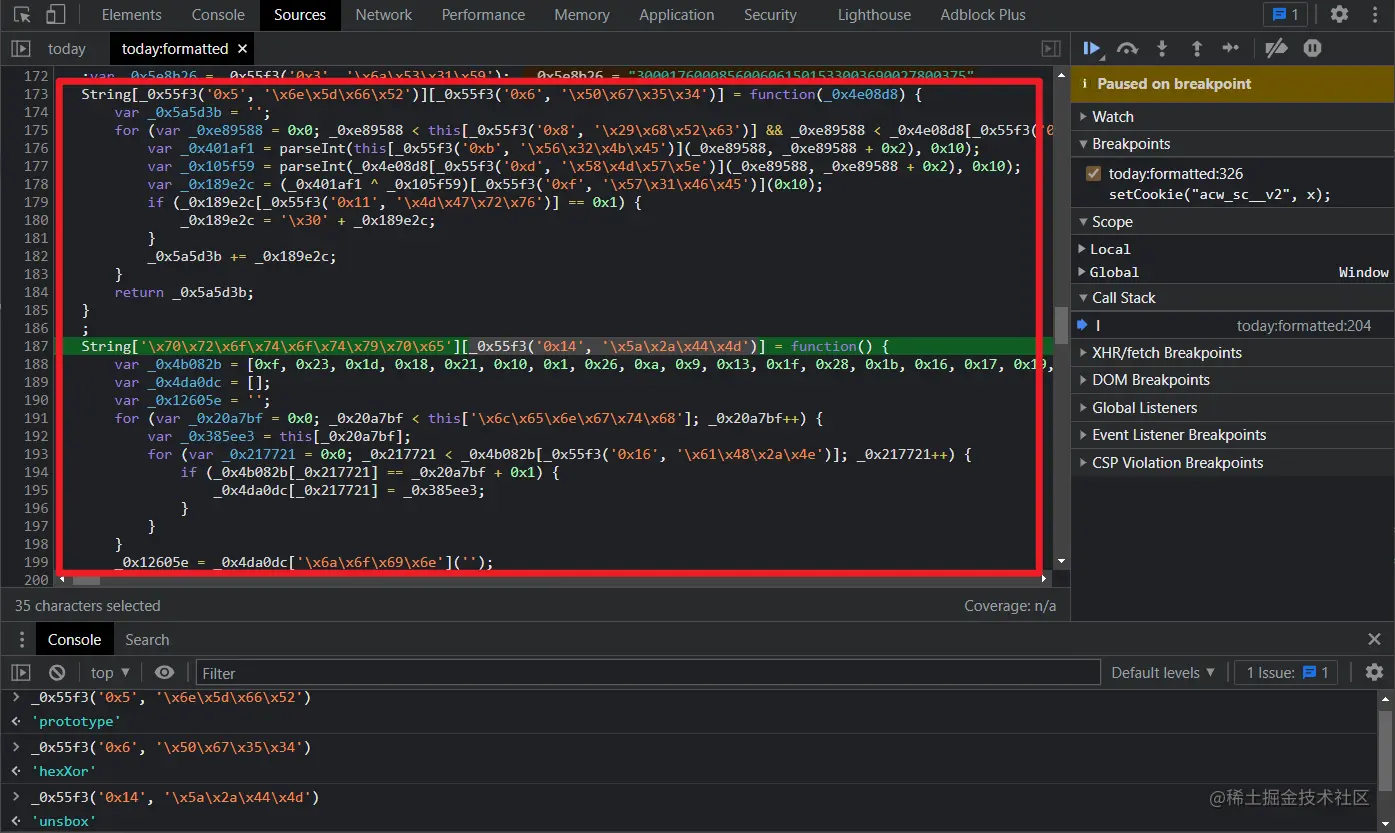Open the Security tab
Viewport: 1395px width, 833px height.
click(770, 15)
